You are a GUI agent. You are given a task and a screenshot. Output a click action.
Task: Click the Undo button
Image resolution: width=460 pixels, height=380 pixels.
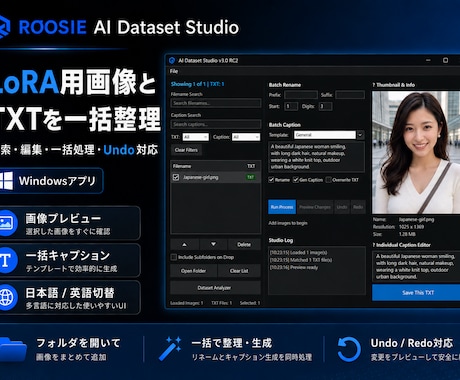[342, 207]
